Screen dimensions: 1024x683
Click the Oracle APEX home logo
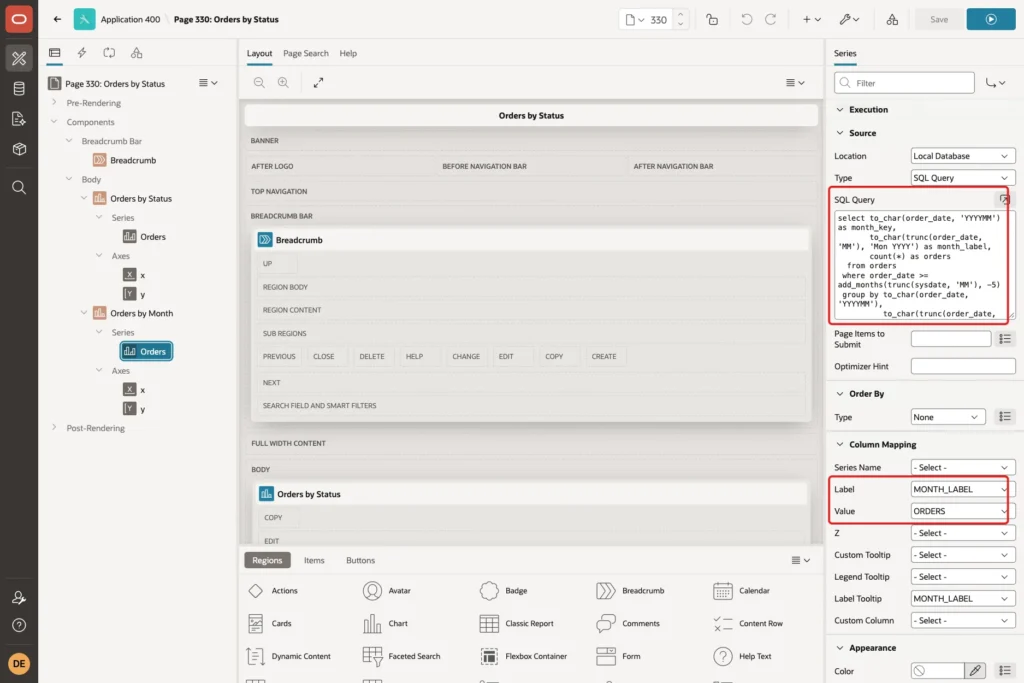coord(19,19)
